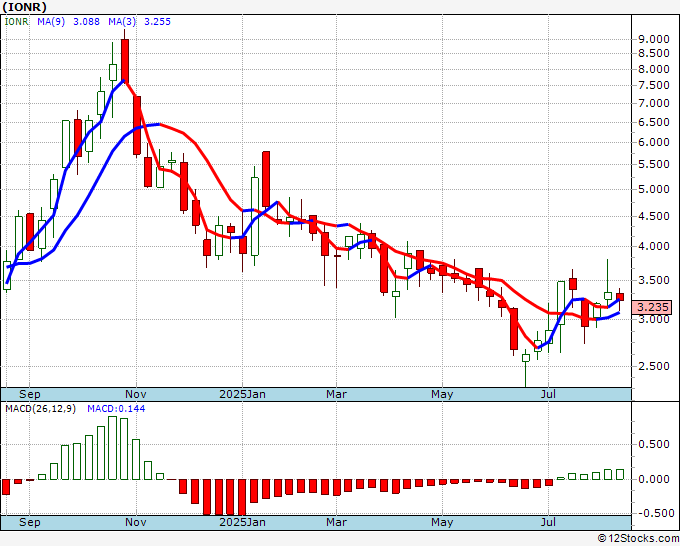Click the Sep label on price chart axis
Viewport: 680px width, 546px height.
pos(29,394)
